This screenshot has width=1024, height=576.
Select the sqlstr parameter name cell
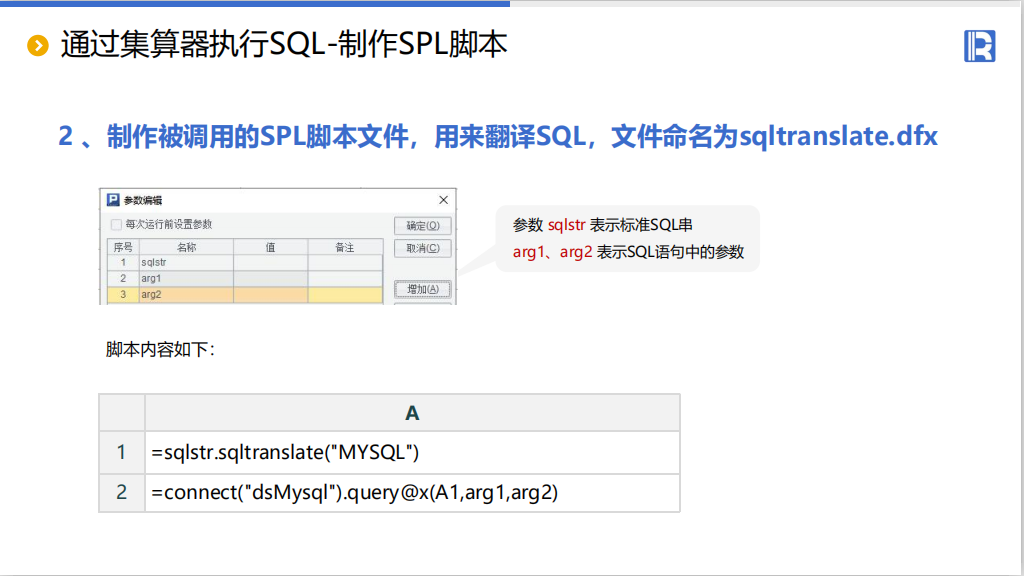pyautogui.click(x=186, y=263)
